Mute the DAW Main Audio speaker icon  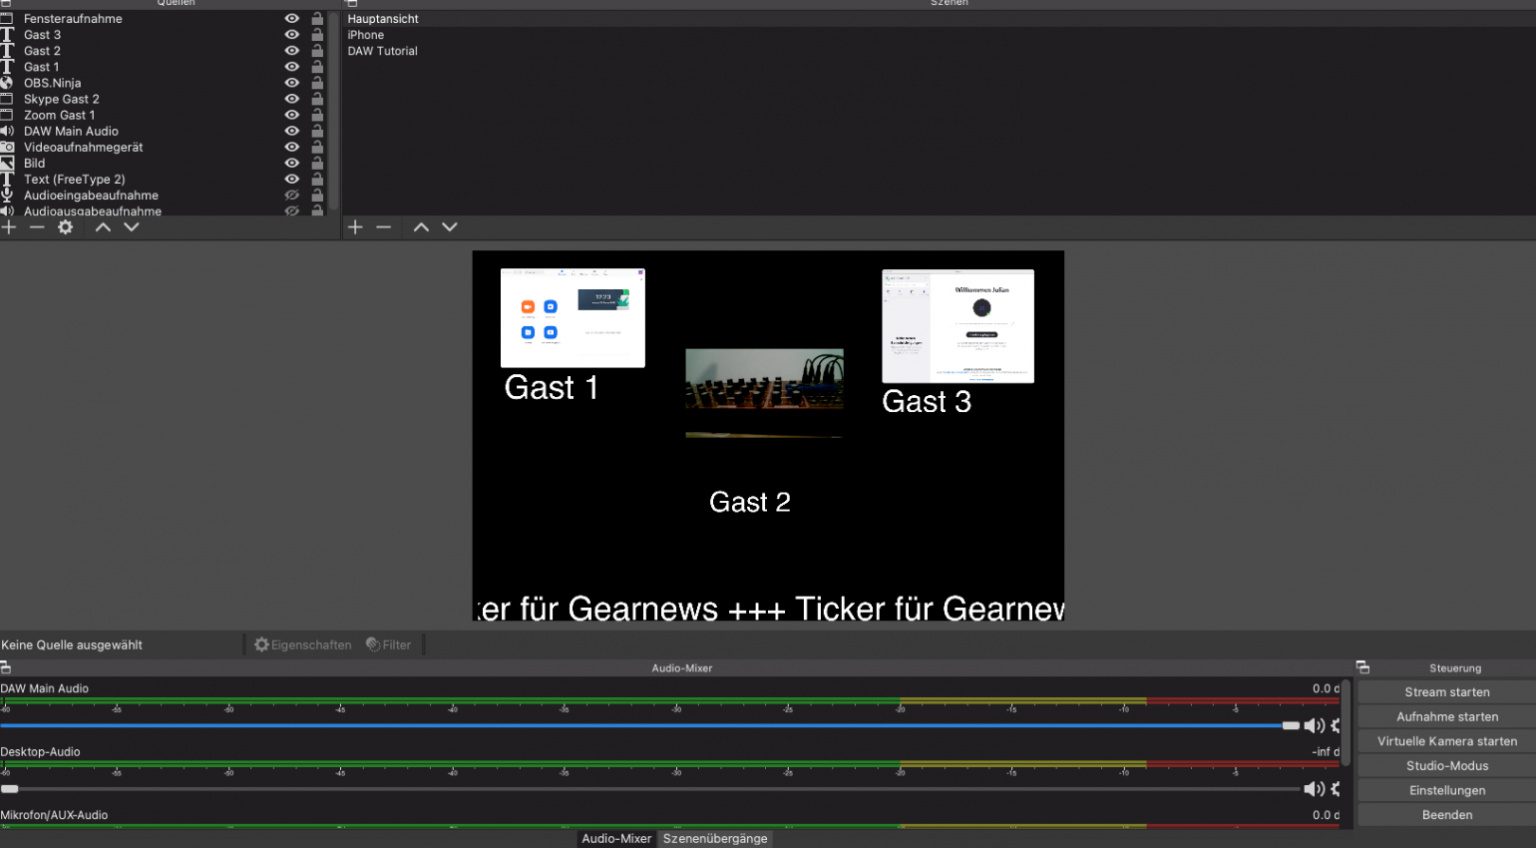click(x=1314, y=726)
